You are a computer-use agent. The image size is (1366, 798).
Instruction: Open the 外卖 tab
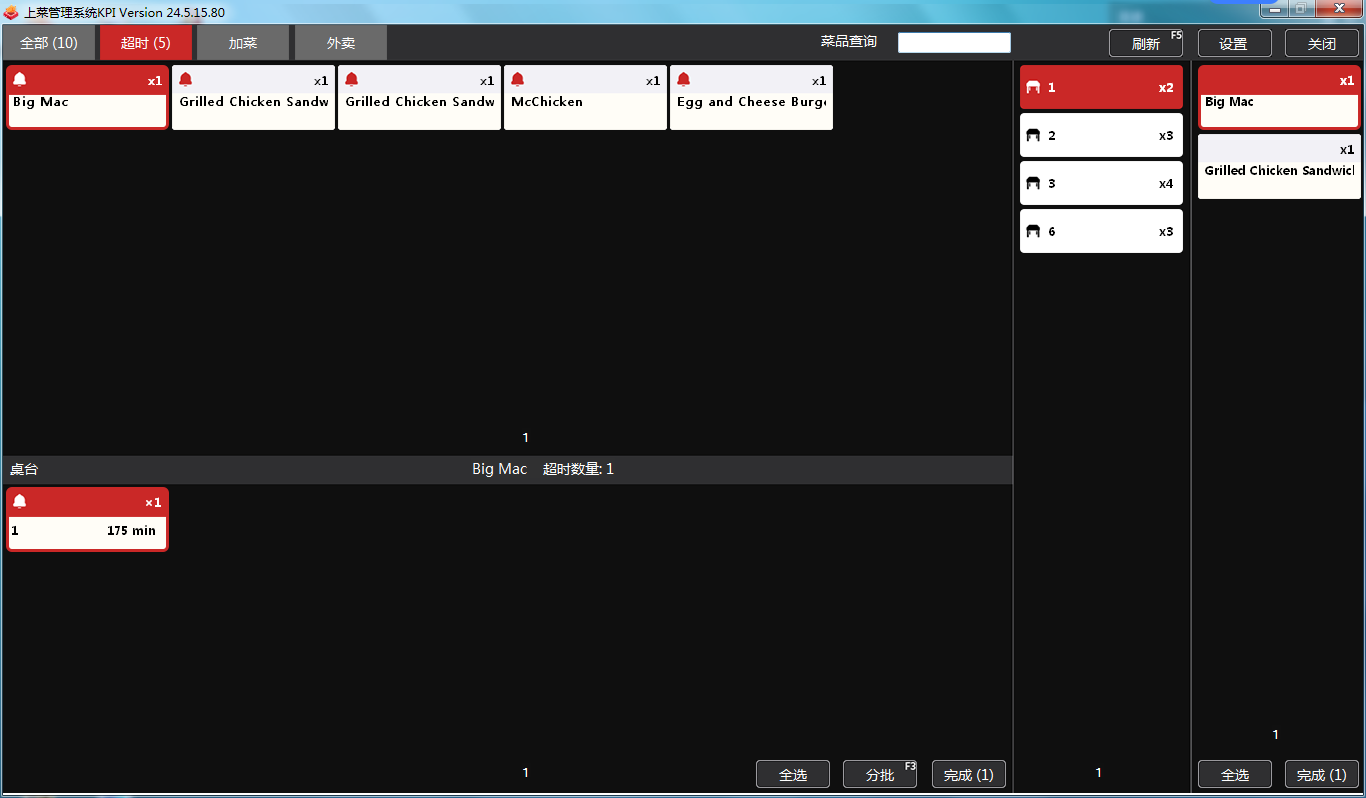pyautogui.click(x=341, y=43)
